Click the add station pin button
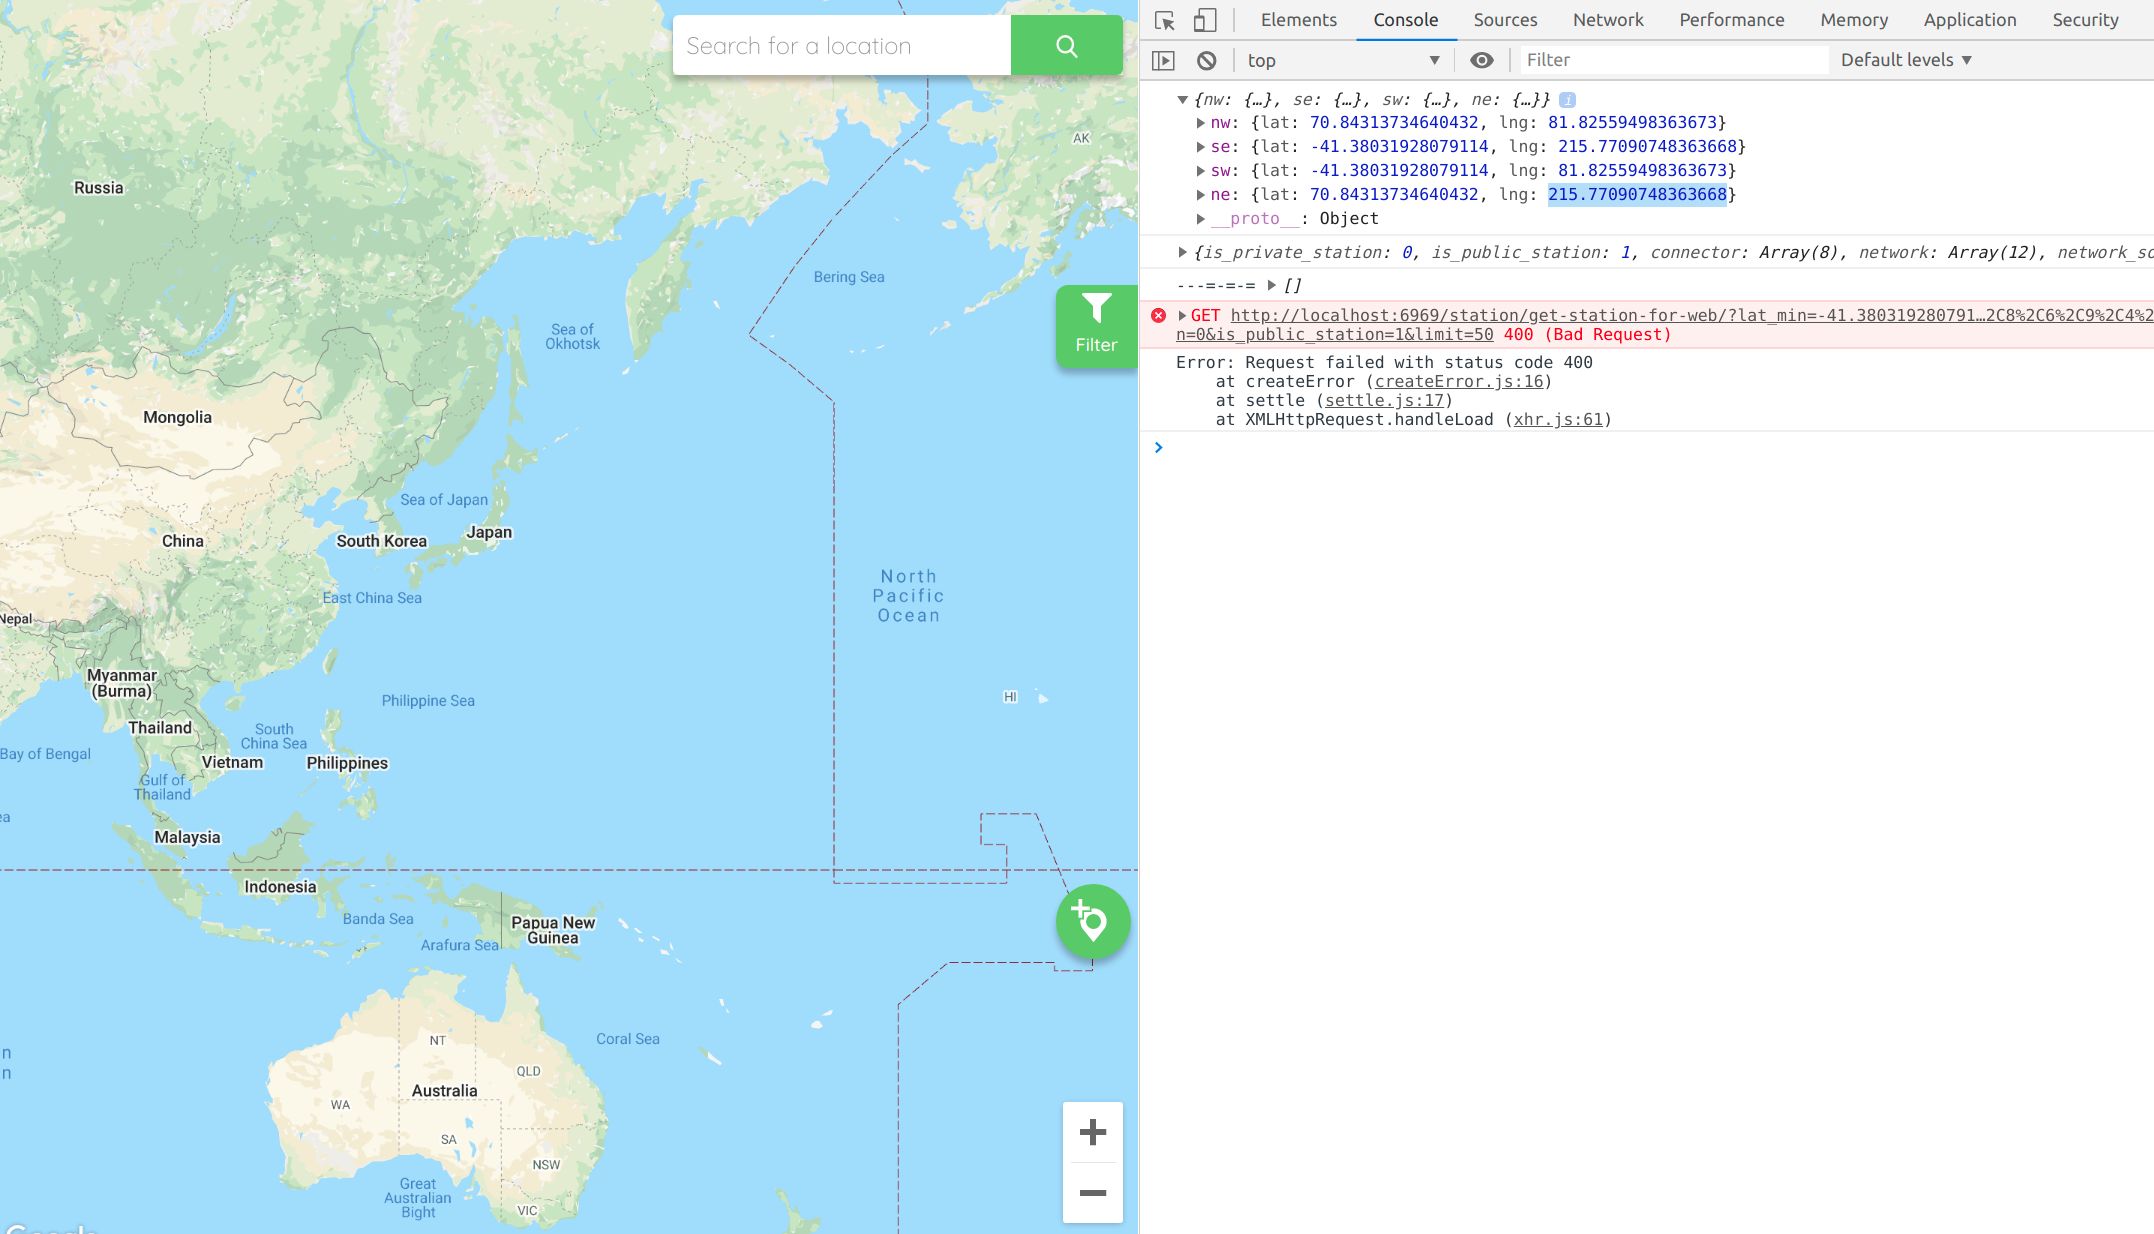 click(1093, 921)
